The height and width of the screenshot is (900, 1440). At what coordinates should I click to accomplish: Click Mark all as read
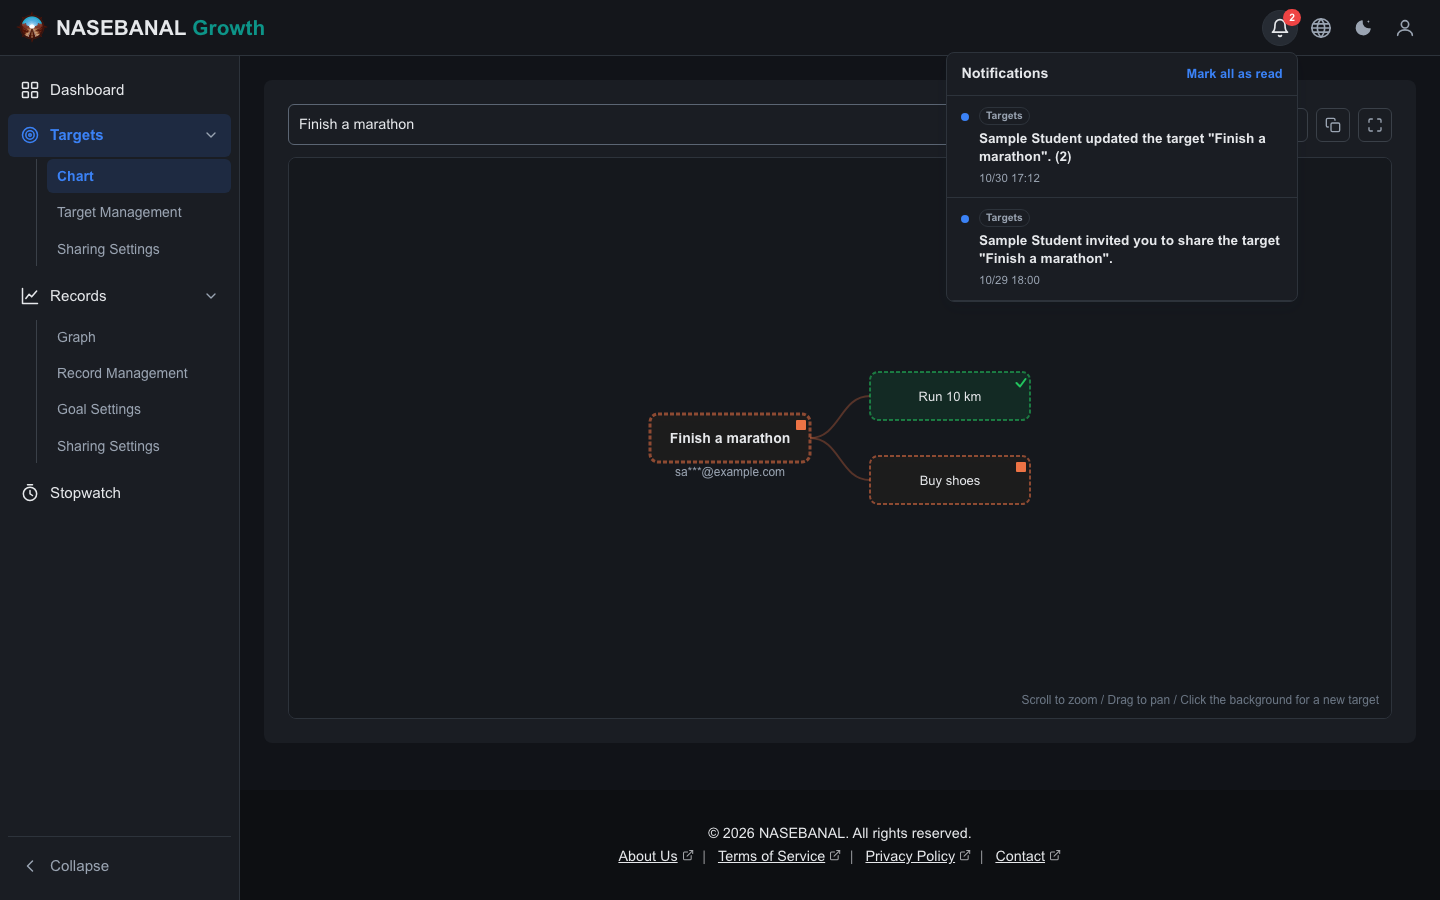tap(1234, 74)
